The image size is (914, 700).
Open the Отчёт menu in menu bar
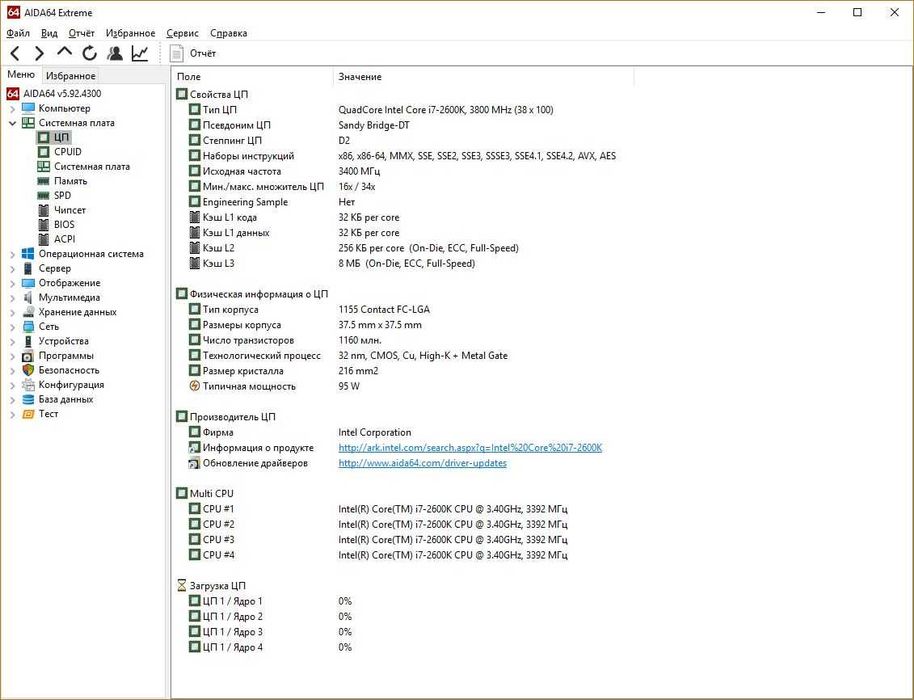(81, 33)
